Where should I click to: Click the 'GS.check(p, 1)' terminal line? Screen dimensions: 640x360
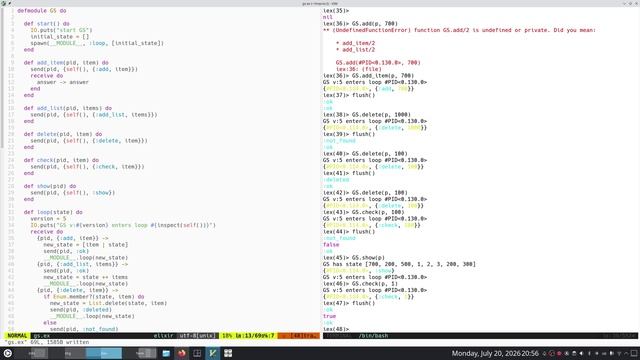coord(360,284)
